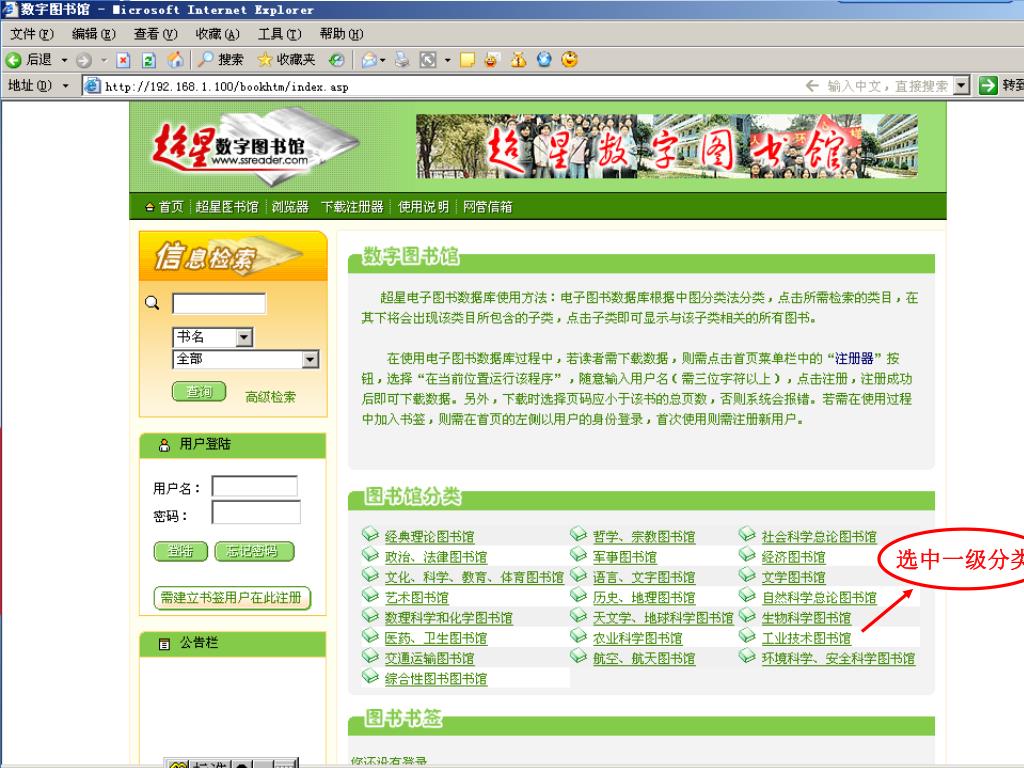Open the 收藏 menu

click(x=217, y=34)
